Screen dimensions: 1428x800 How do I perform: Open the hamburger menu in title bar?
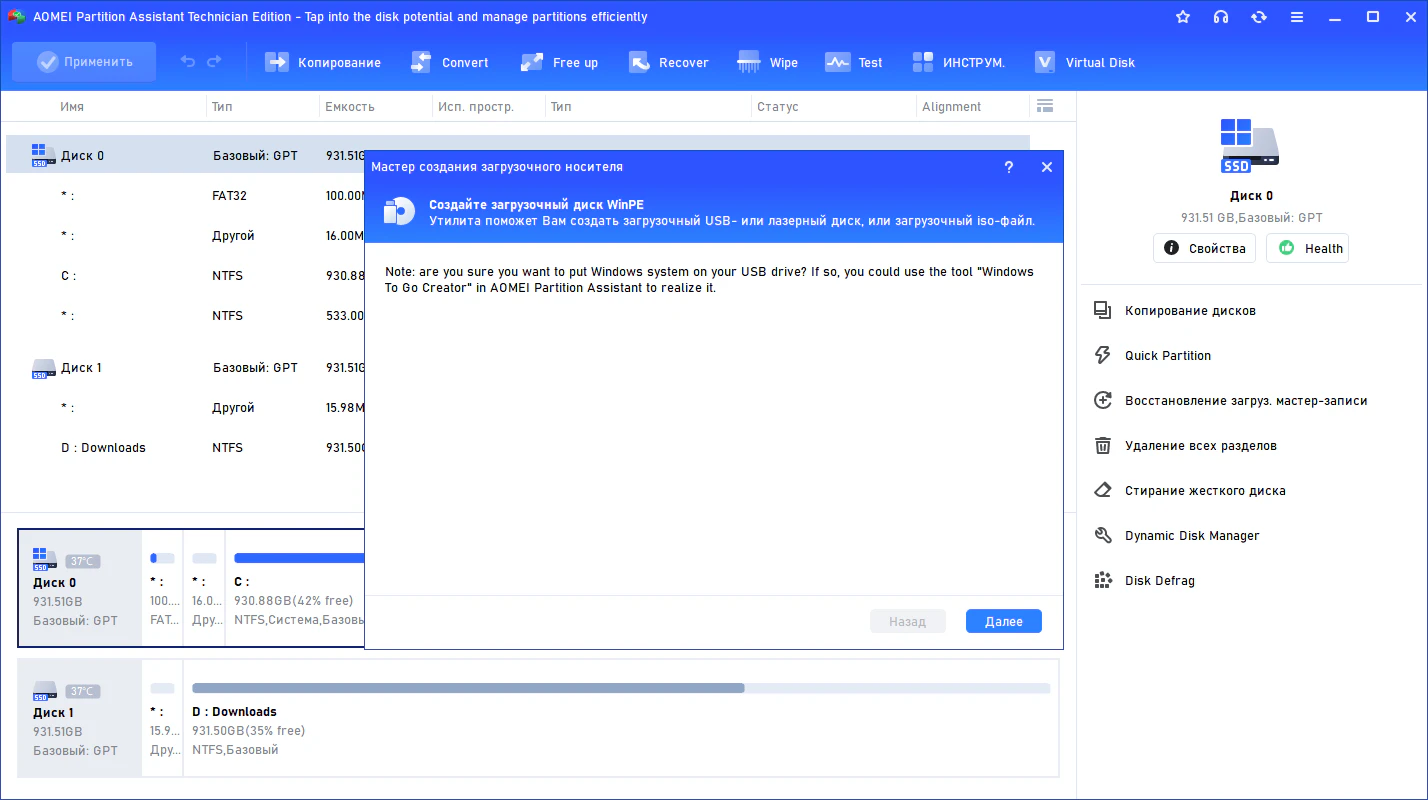tap(1296, 17)
